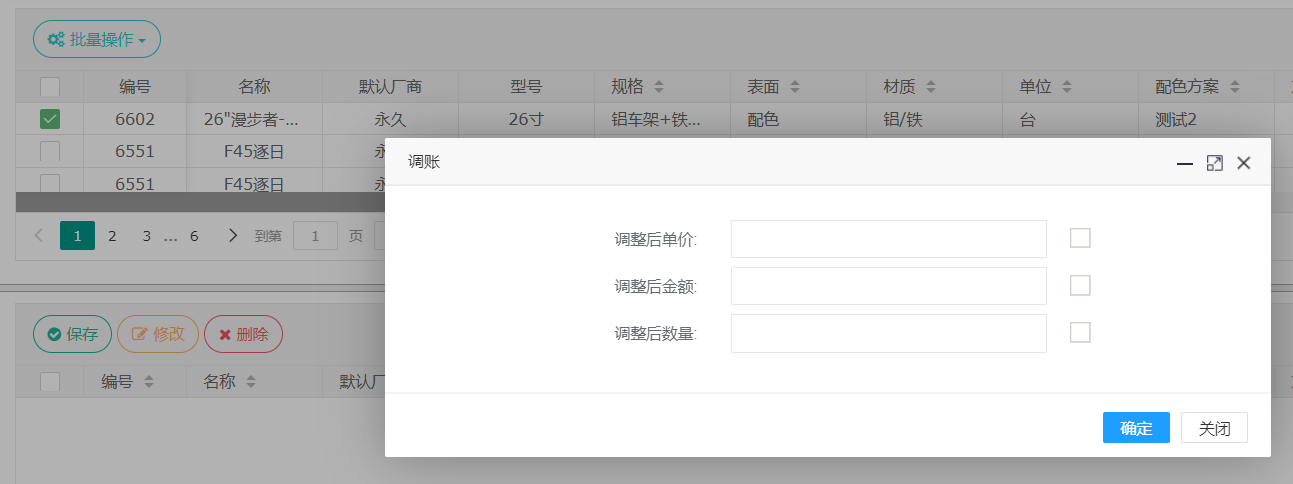Click into the 调整后金额 text field

tap(888, 286)
